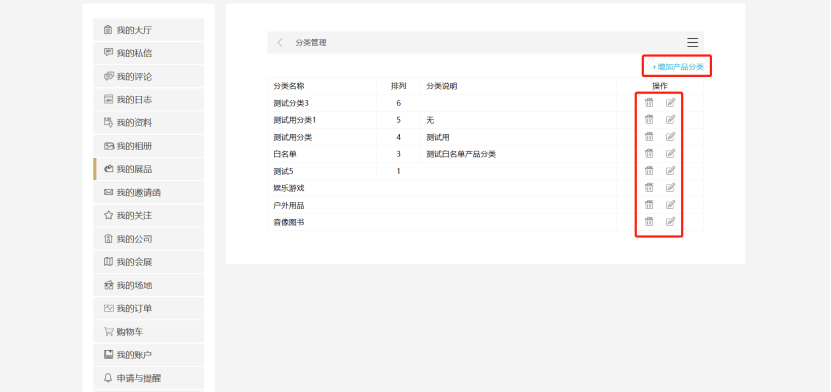Viewport: 831px width, 392px height.
Task: Edit the 音像图书 category
Action: (670, 221)
